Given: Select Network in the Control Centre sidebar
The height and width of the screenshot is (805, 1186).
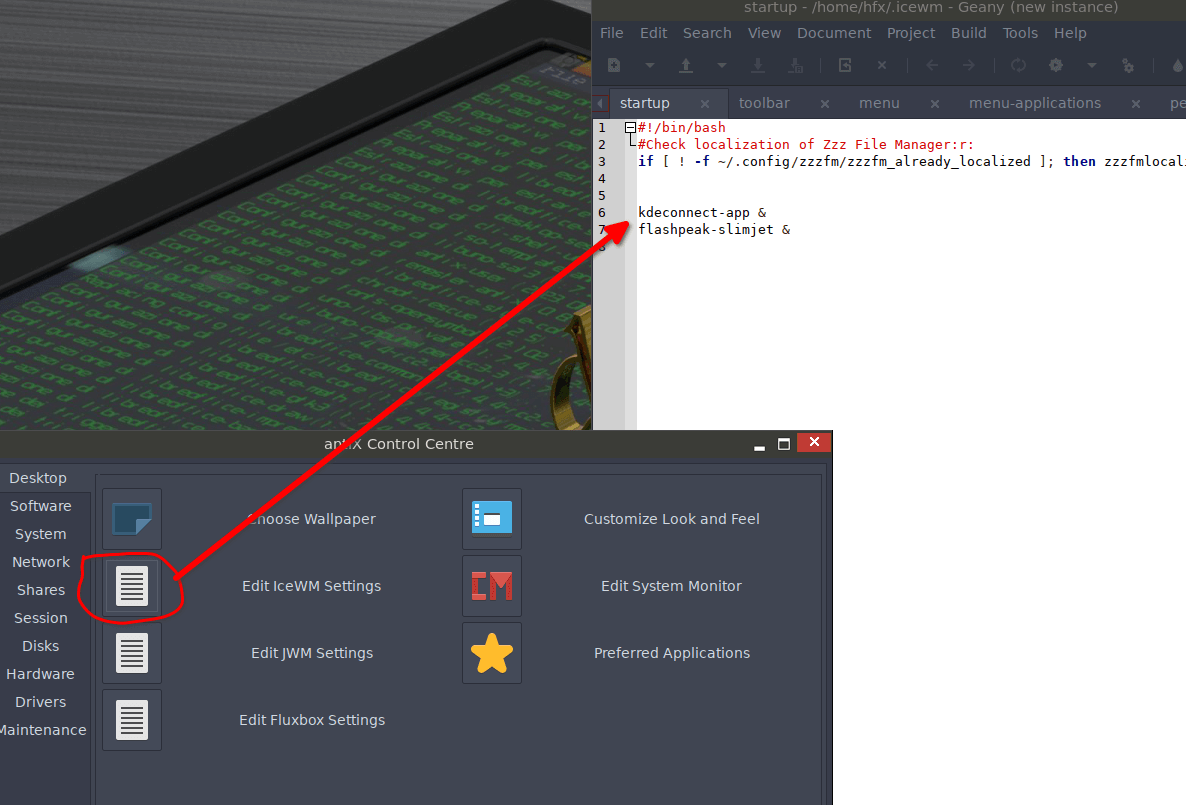Looking at the screenshot, I should [x=40, y=561].
